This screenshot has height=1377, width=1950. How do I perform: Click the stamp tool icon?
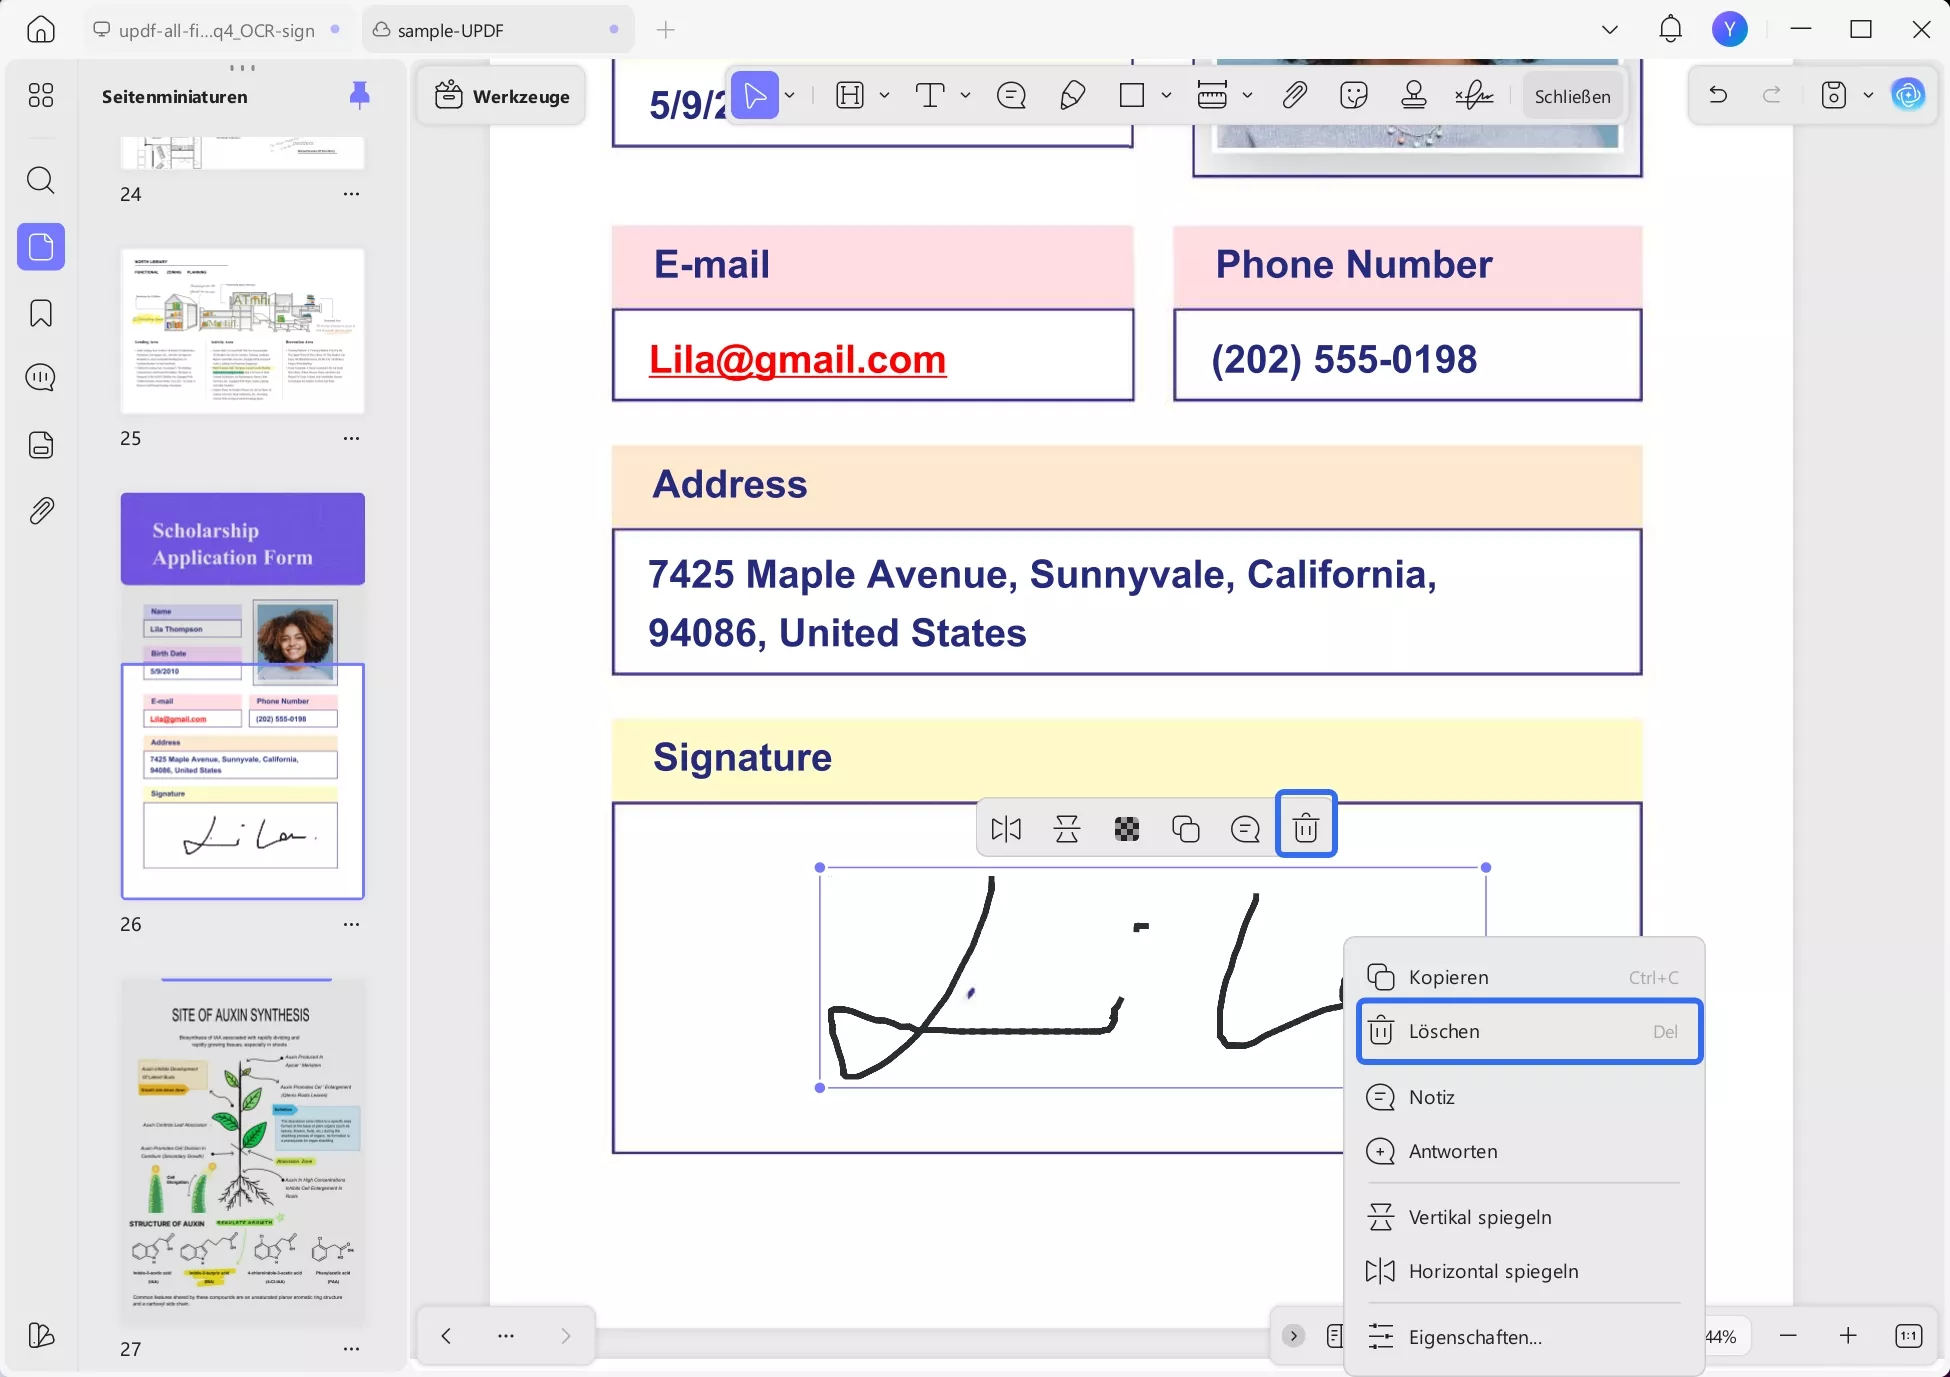click(x=1413, y=96)
